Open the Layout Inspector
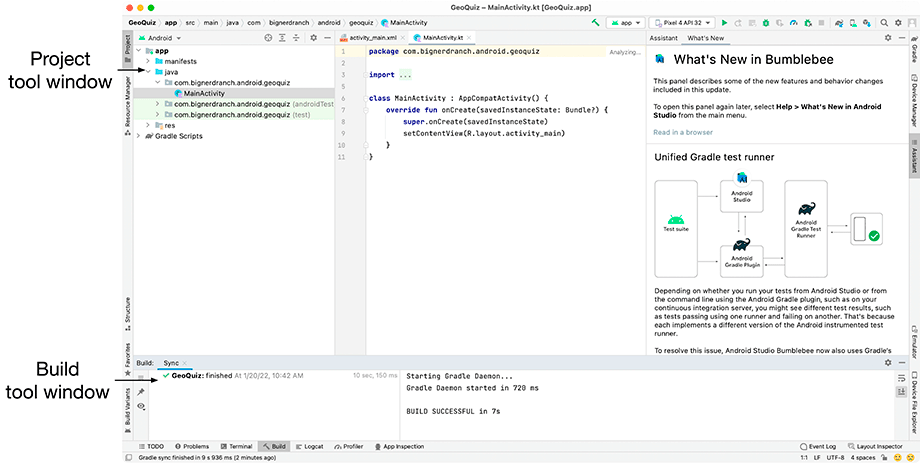 coord(875,447)
